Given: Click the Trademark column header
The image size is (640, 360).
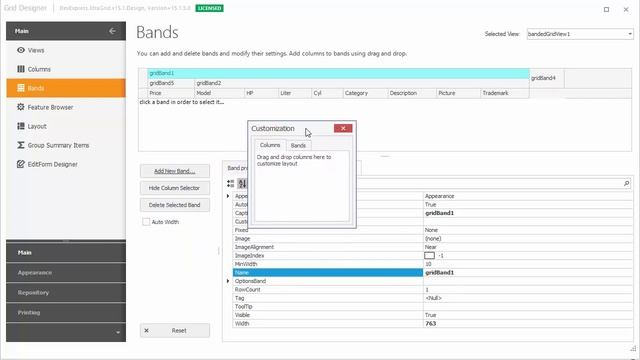Looking at the screenshot, I should point(505,93).
